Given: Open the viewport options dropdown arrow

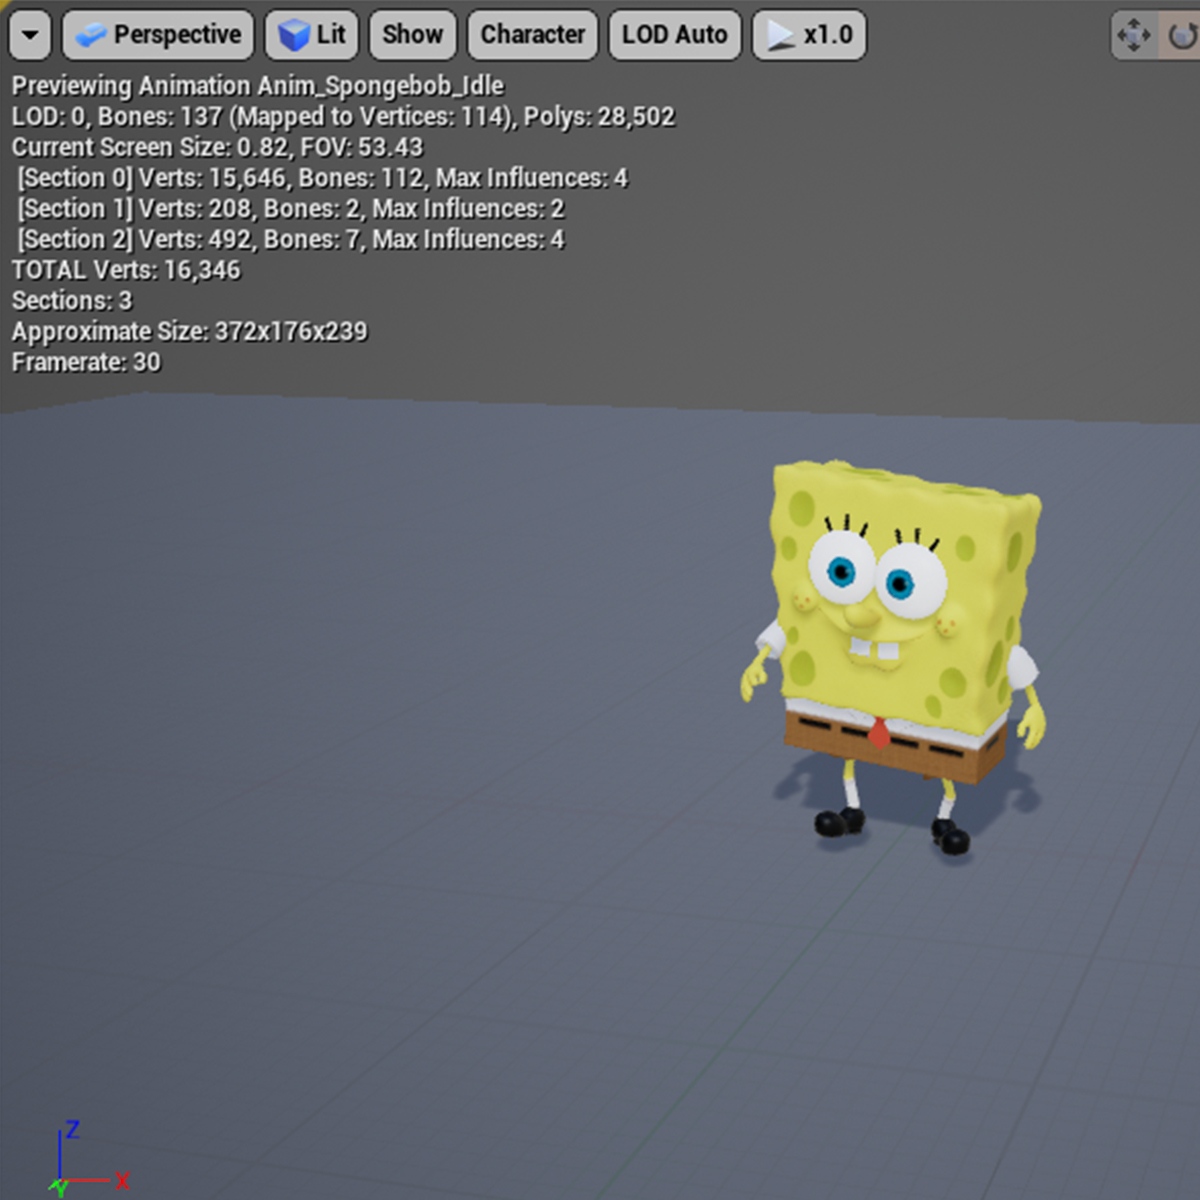Looking at the screenshot, I should [30, 35].
